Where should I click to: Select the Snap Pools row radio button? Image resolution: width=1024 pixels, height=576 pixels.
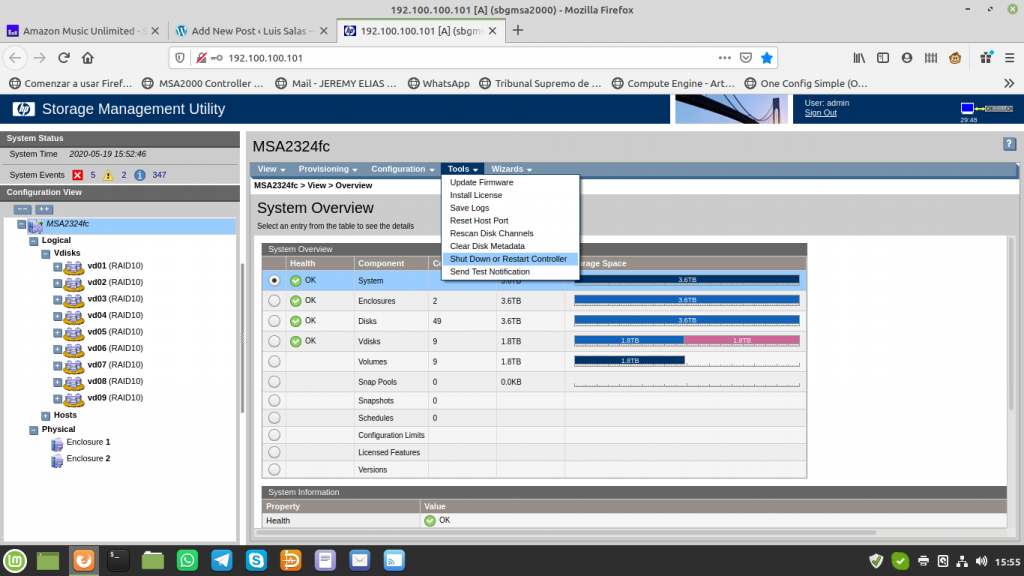coord(274,381)
